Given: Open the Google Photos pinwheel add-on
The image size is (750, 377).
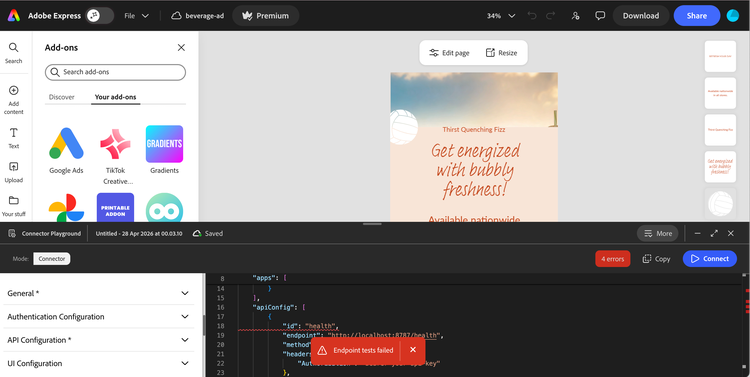Looking at the screenshot, I should [66, 208].
